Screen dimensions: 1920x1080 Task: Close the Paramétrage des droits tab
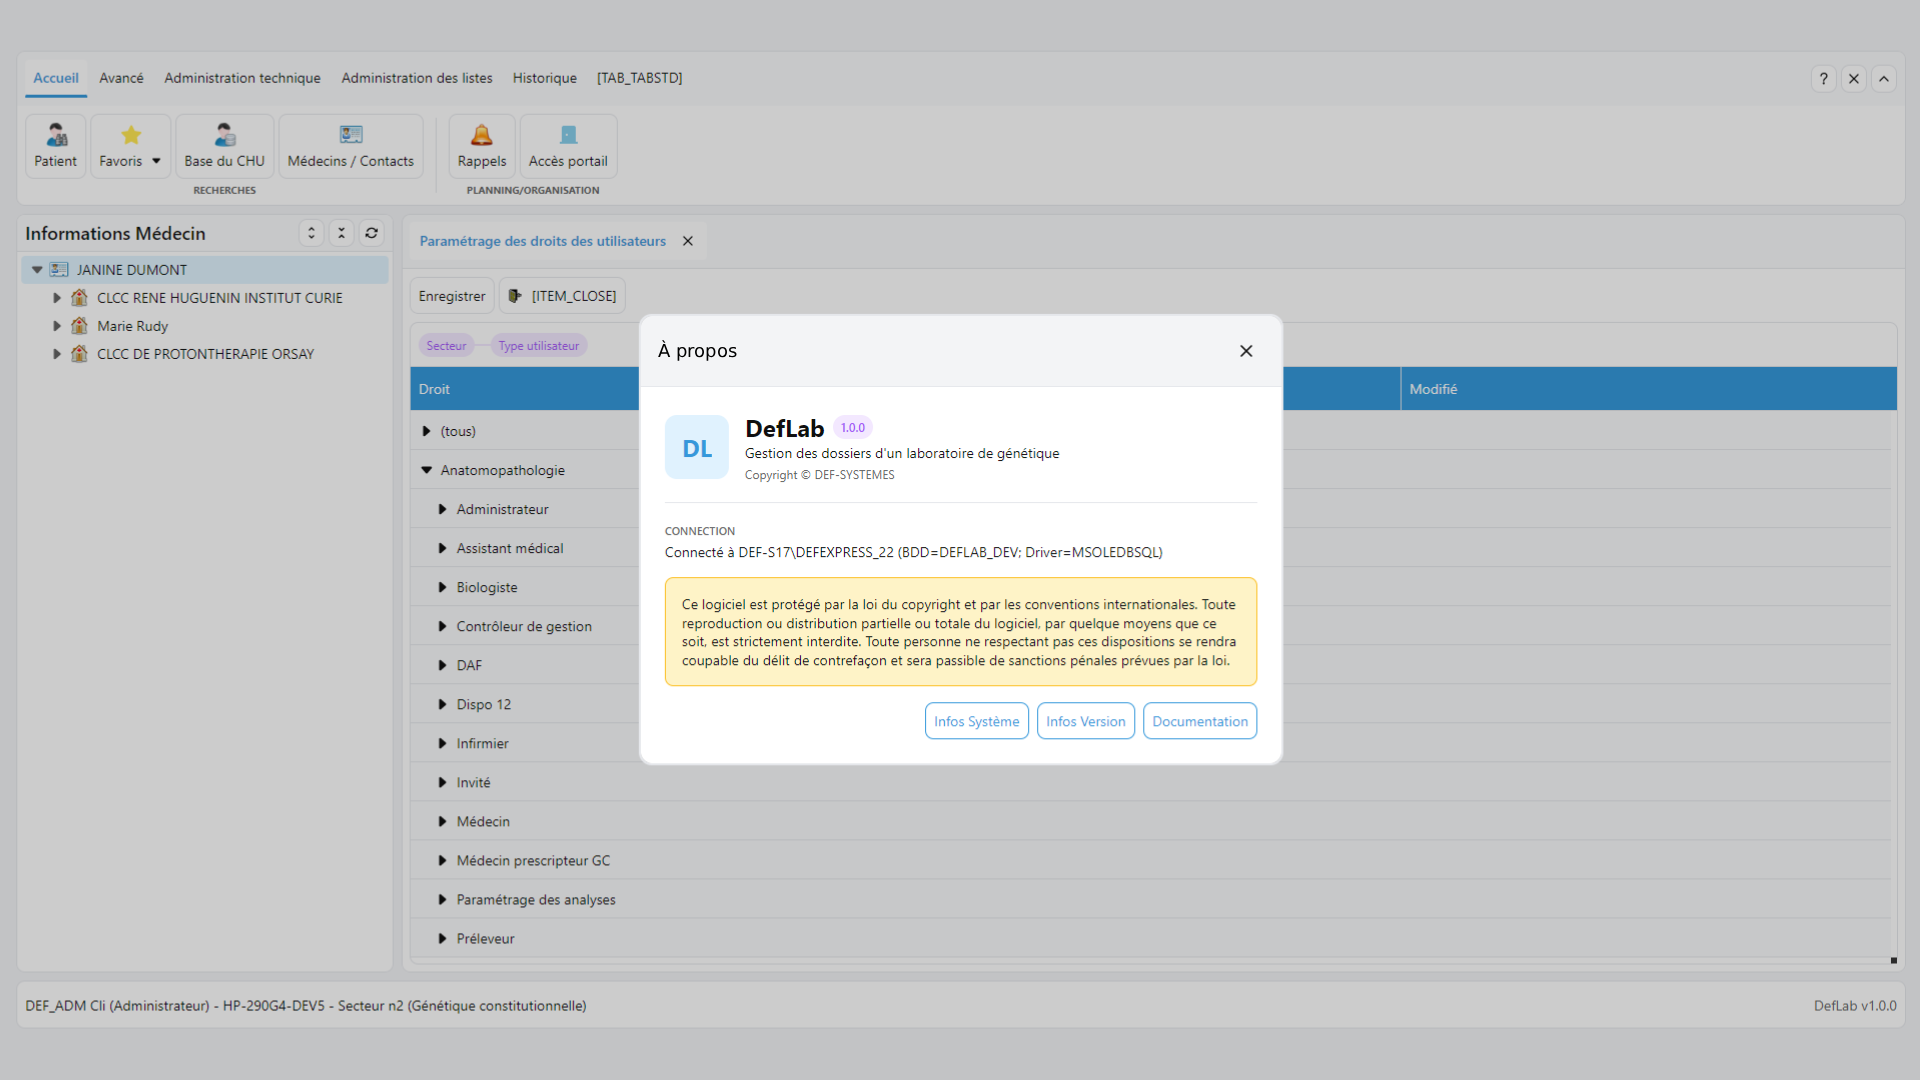(x=688, y=241)
